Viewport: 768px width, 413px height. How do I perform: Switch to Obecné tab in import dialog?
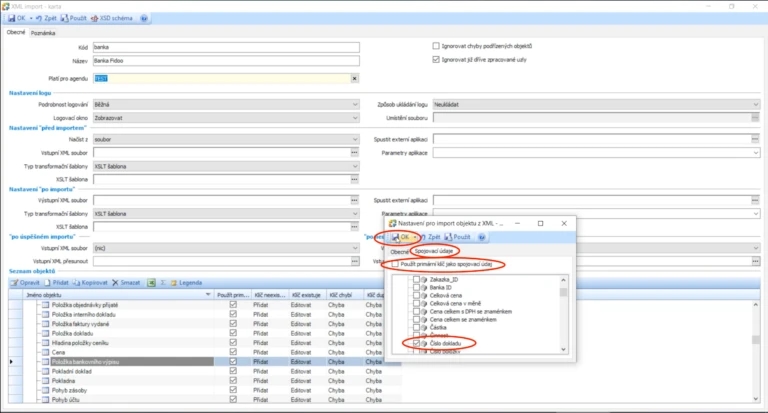click(399, 251)
